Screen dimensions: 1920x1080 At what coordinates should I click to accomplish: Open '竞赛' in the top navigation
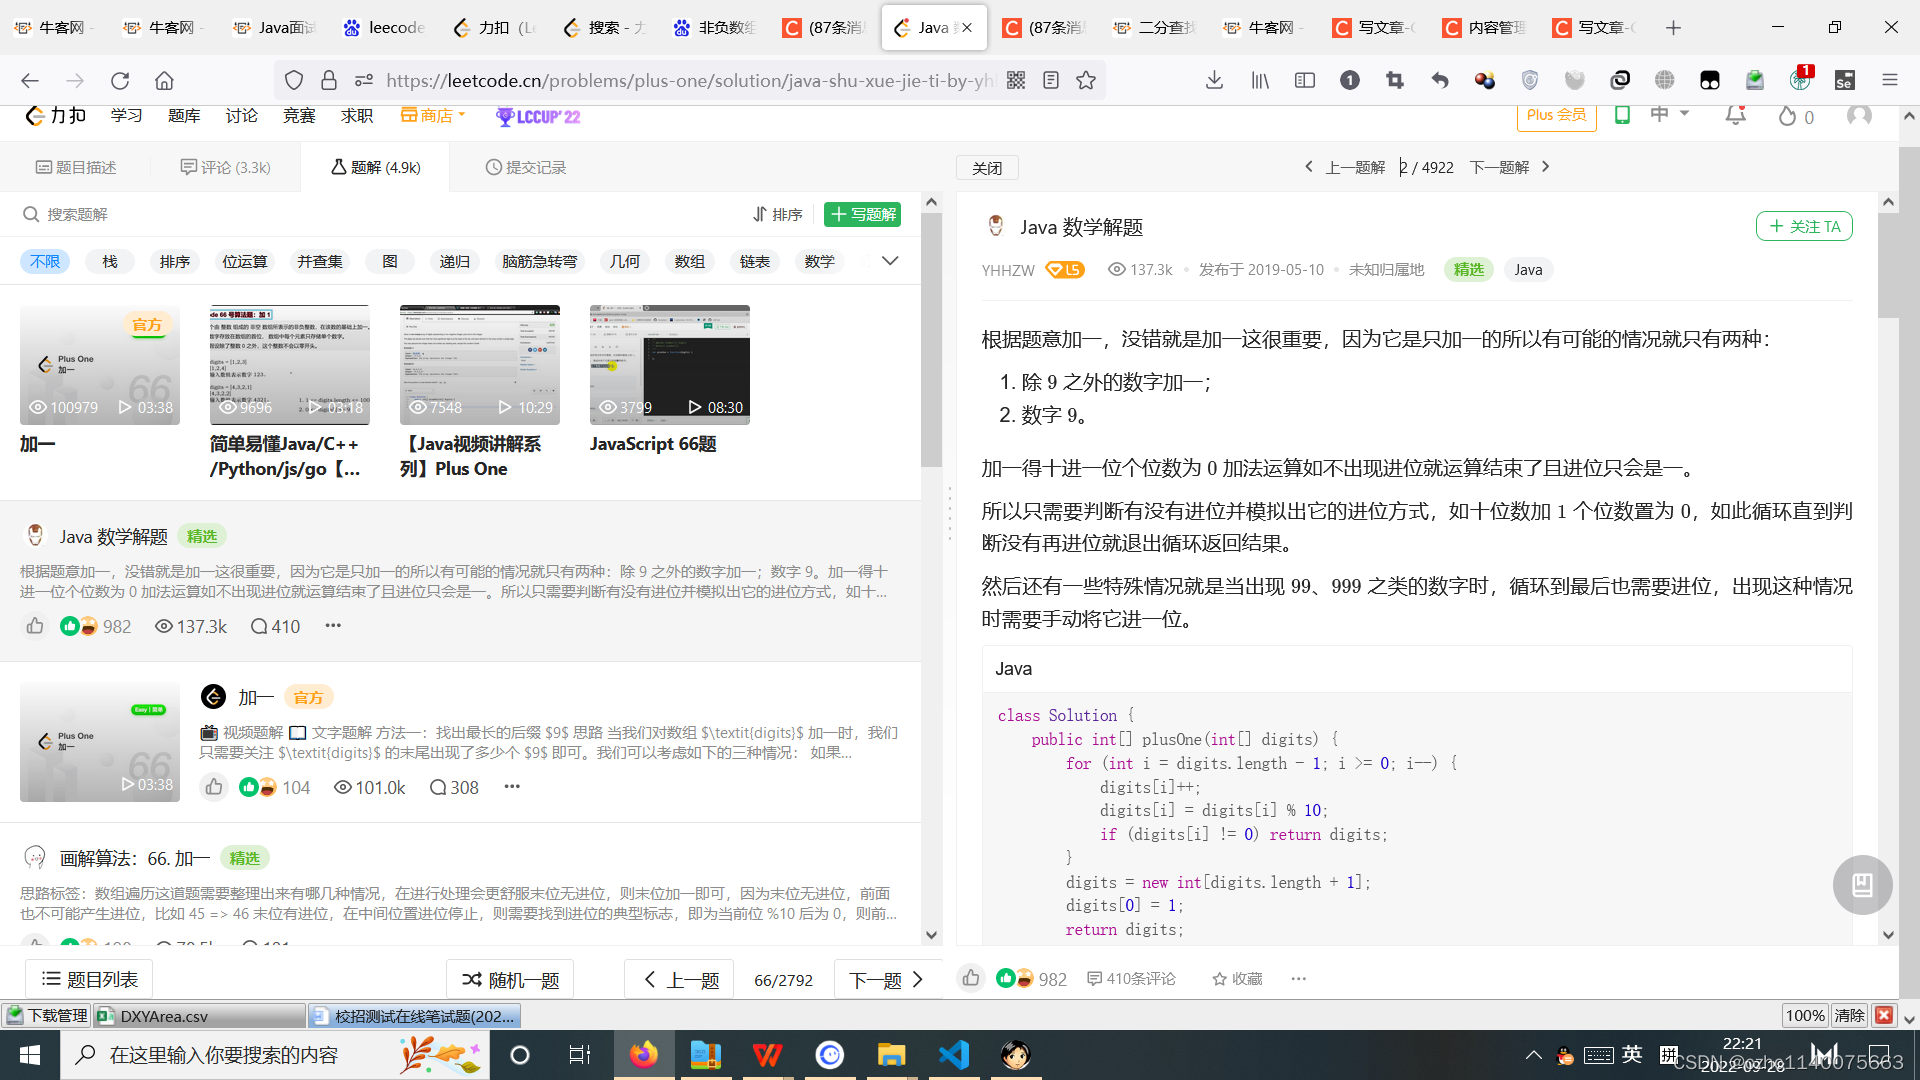tap(299, 116)
